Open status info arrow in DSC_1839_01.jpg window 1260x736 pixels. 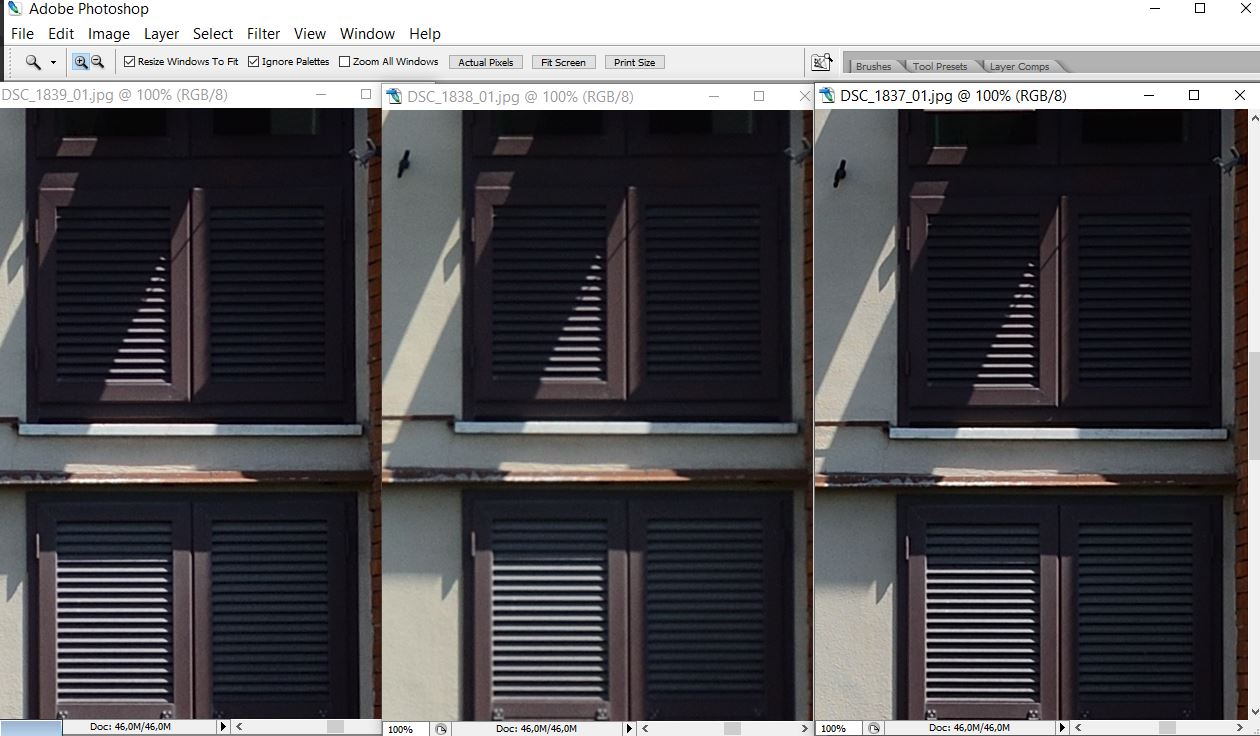click(223, 727)
